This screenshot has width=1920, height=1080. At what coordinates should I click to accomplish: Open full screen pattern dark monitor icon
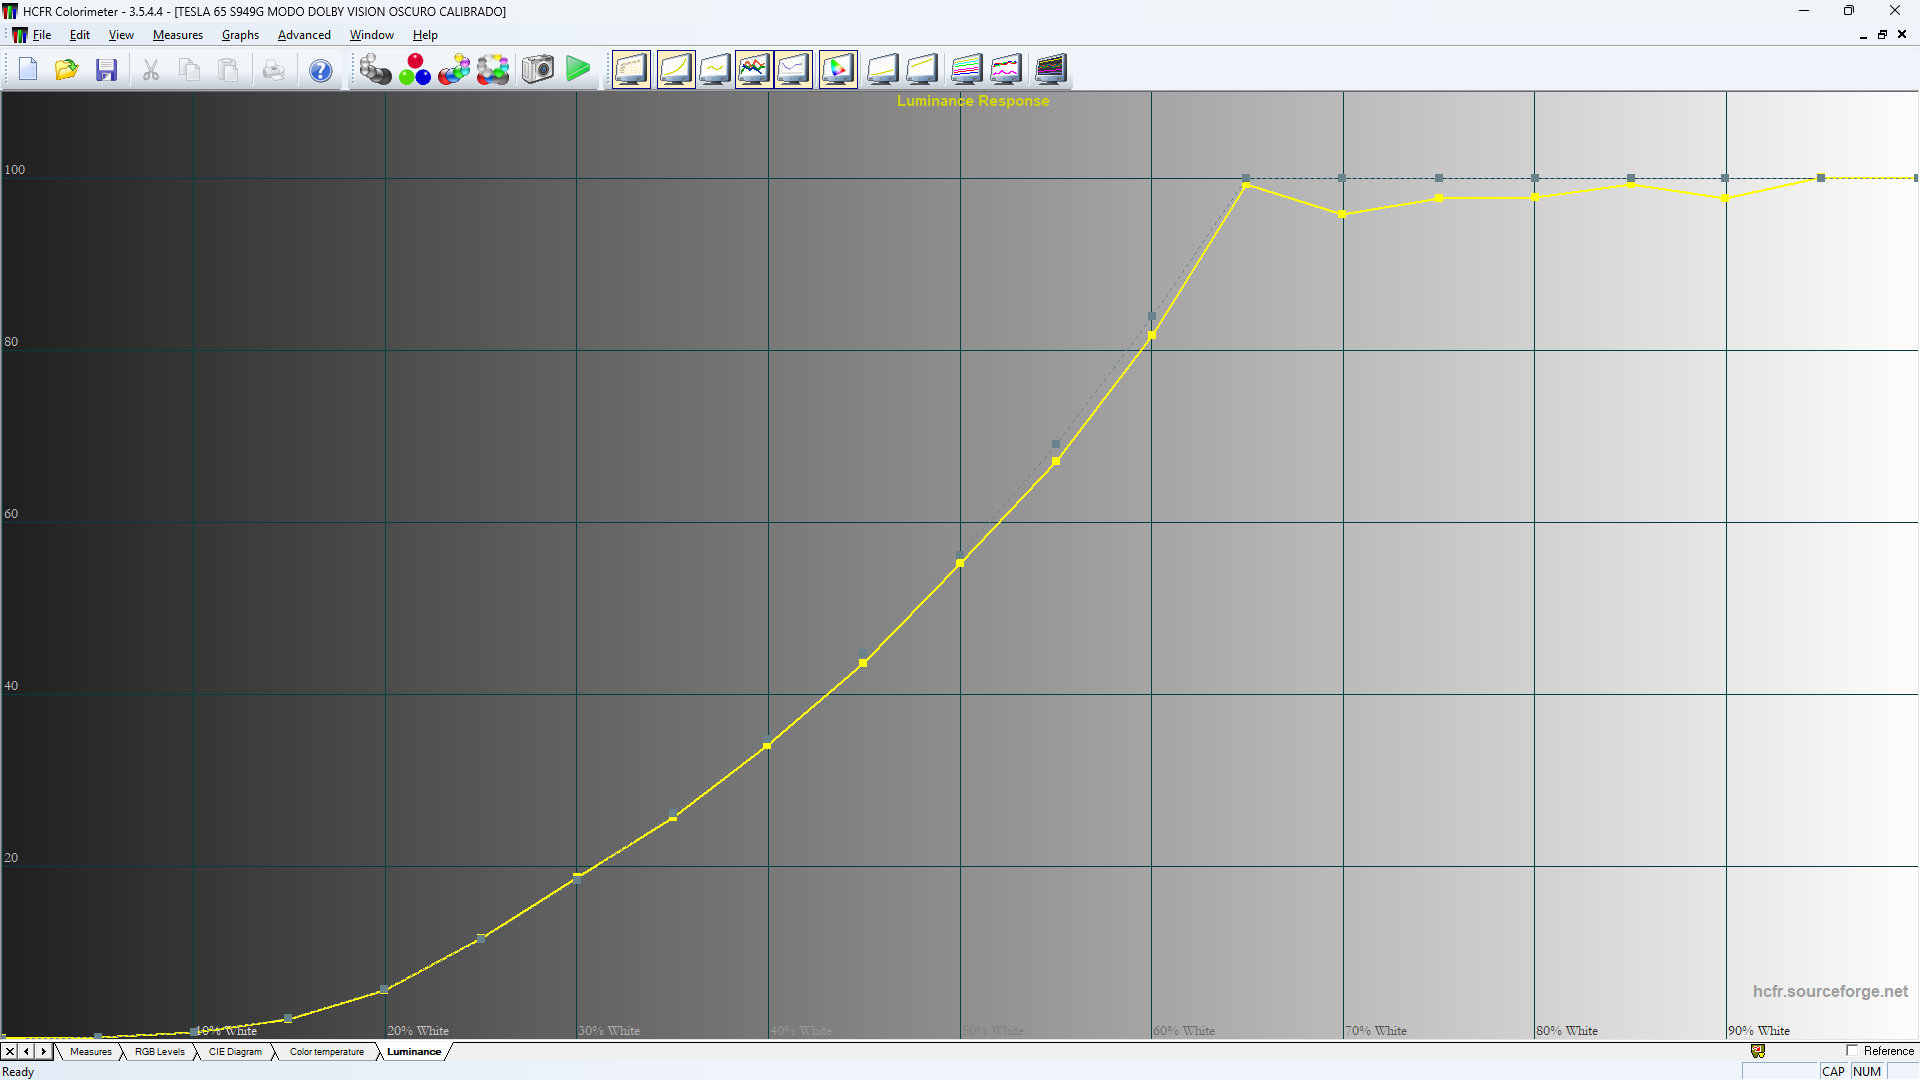(x=1050, y=70)
